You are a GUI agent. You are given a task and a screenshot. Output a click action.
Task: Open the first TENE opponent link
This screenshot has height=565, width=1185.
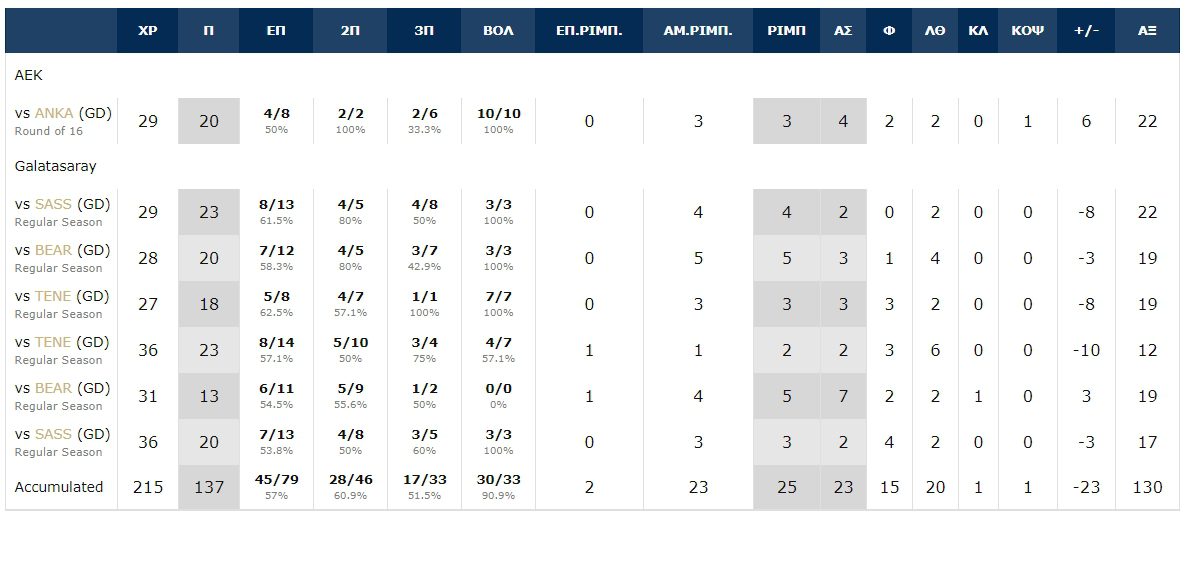53,296
